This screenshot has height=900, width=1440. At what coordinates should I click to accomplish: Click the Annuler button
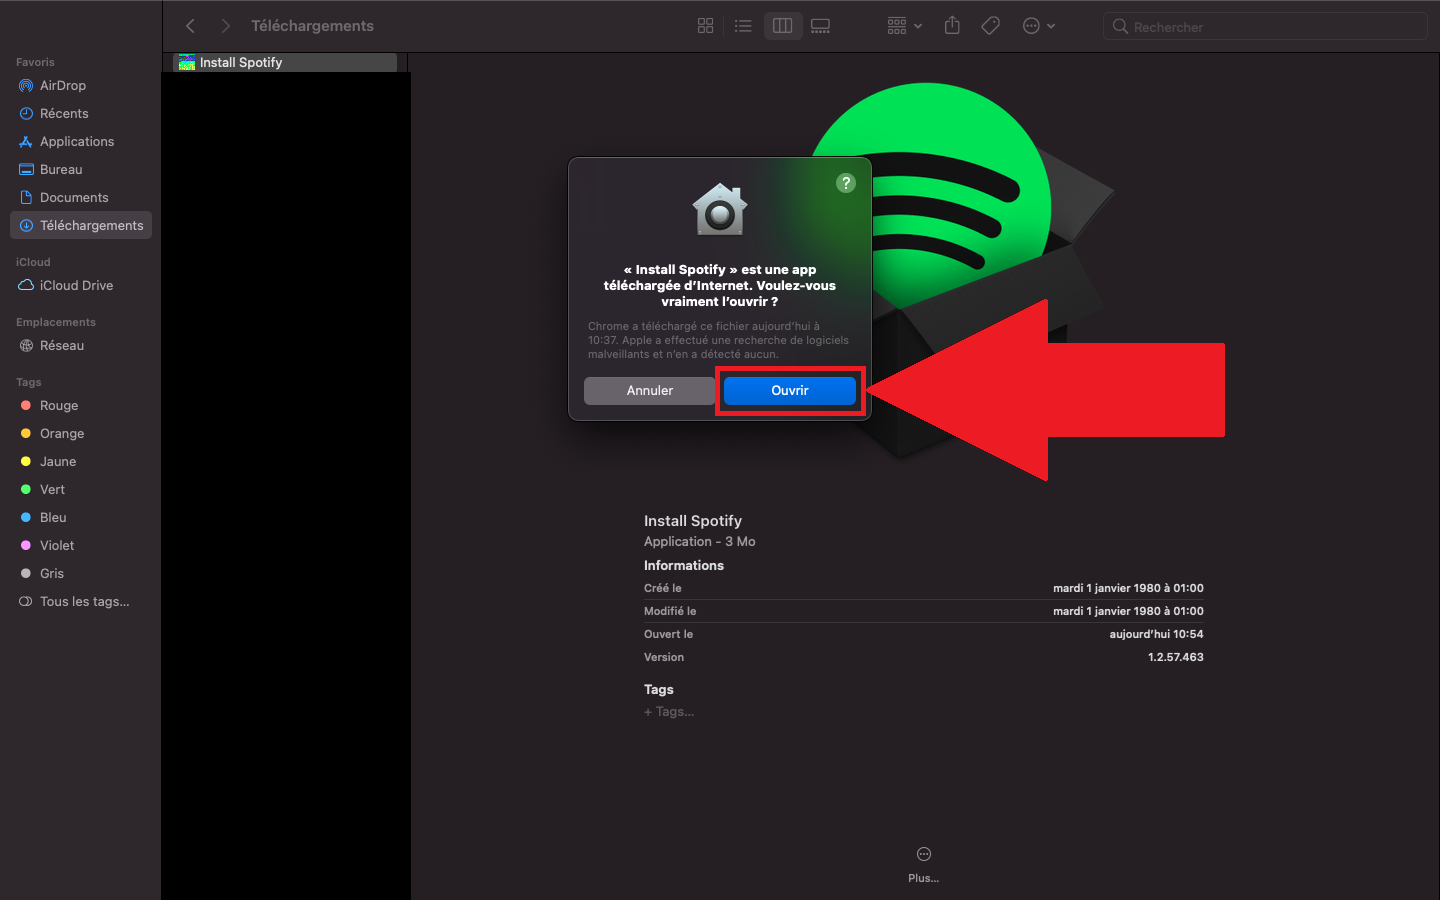click(650, 391)
